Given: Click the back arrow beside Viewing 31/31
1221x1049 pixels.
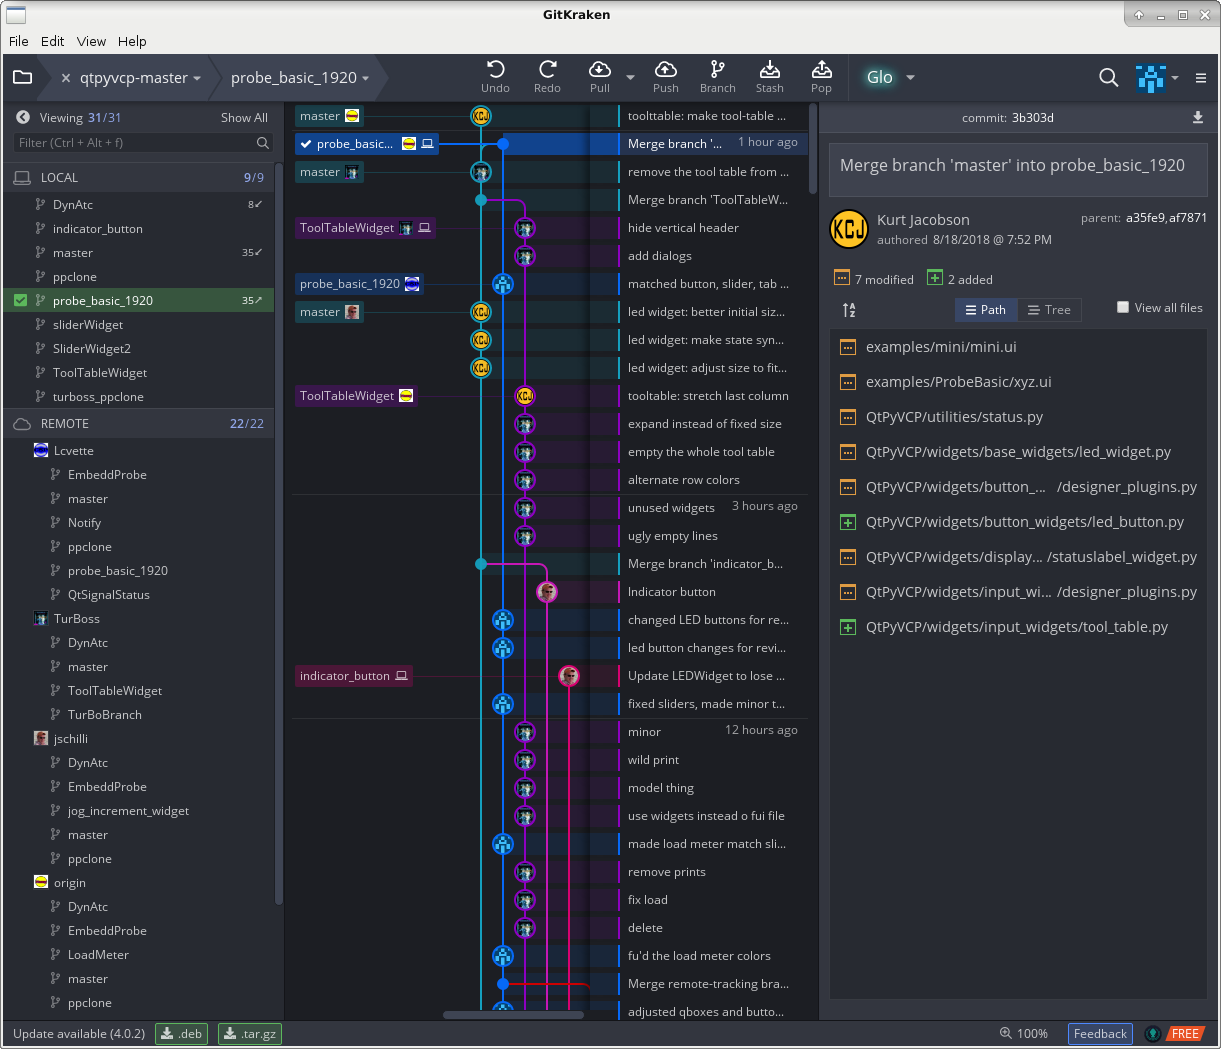Looking at the screenshot, I should (23, 117).
